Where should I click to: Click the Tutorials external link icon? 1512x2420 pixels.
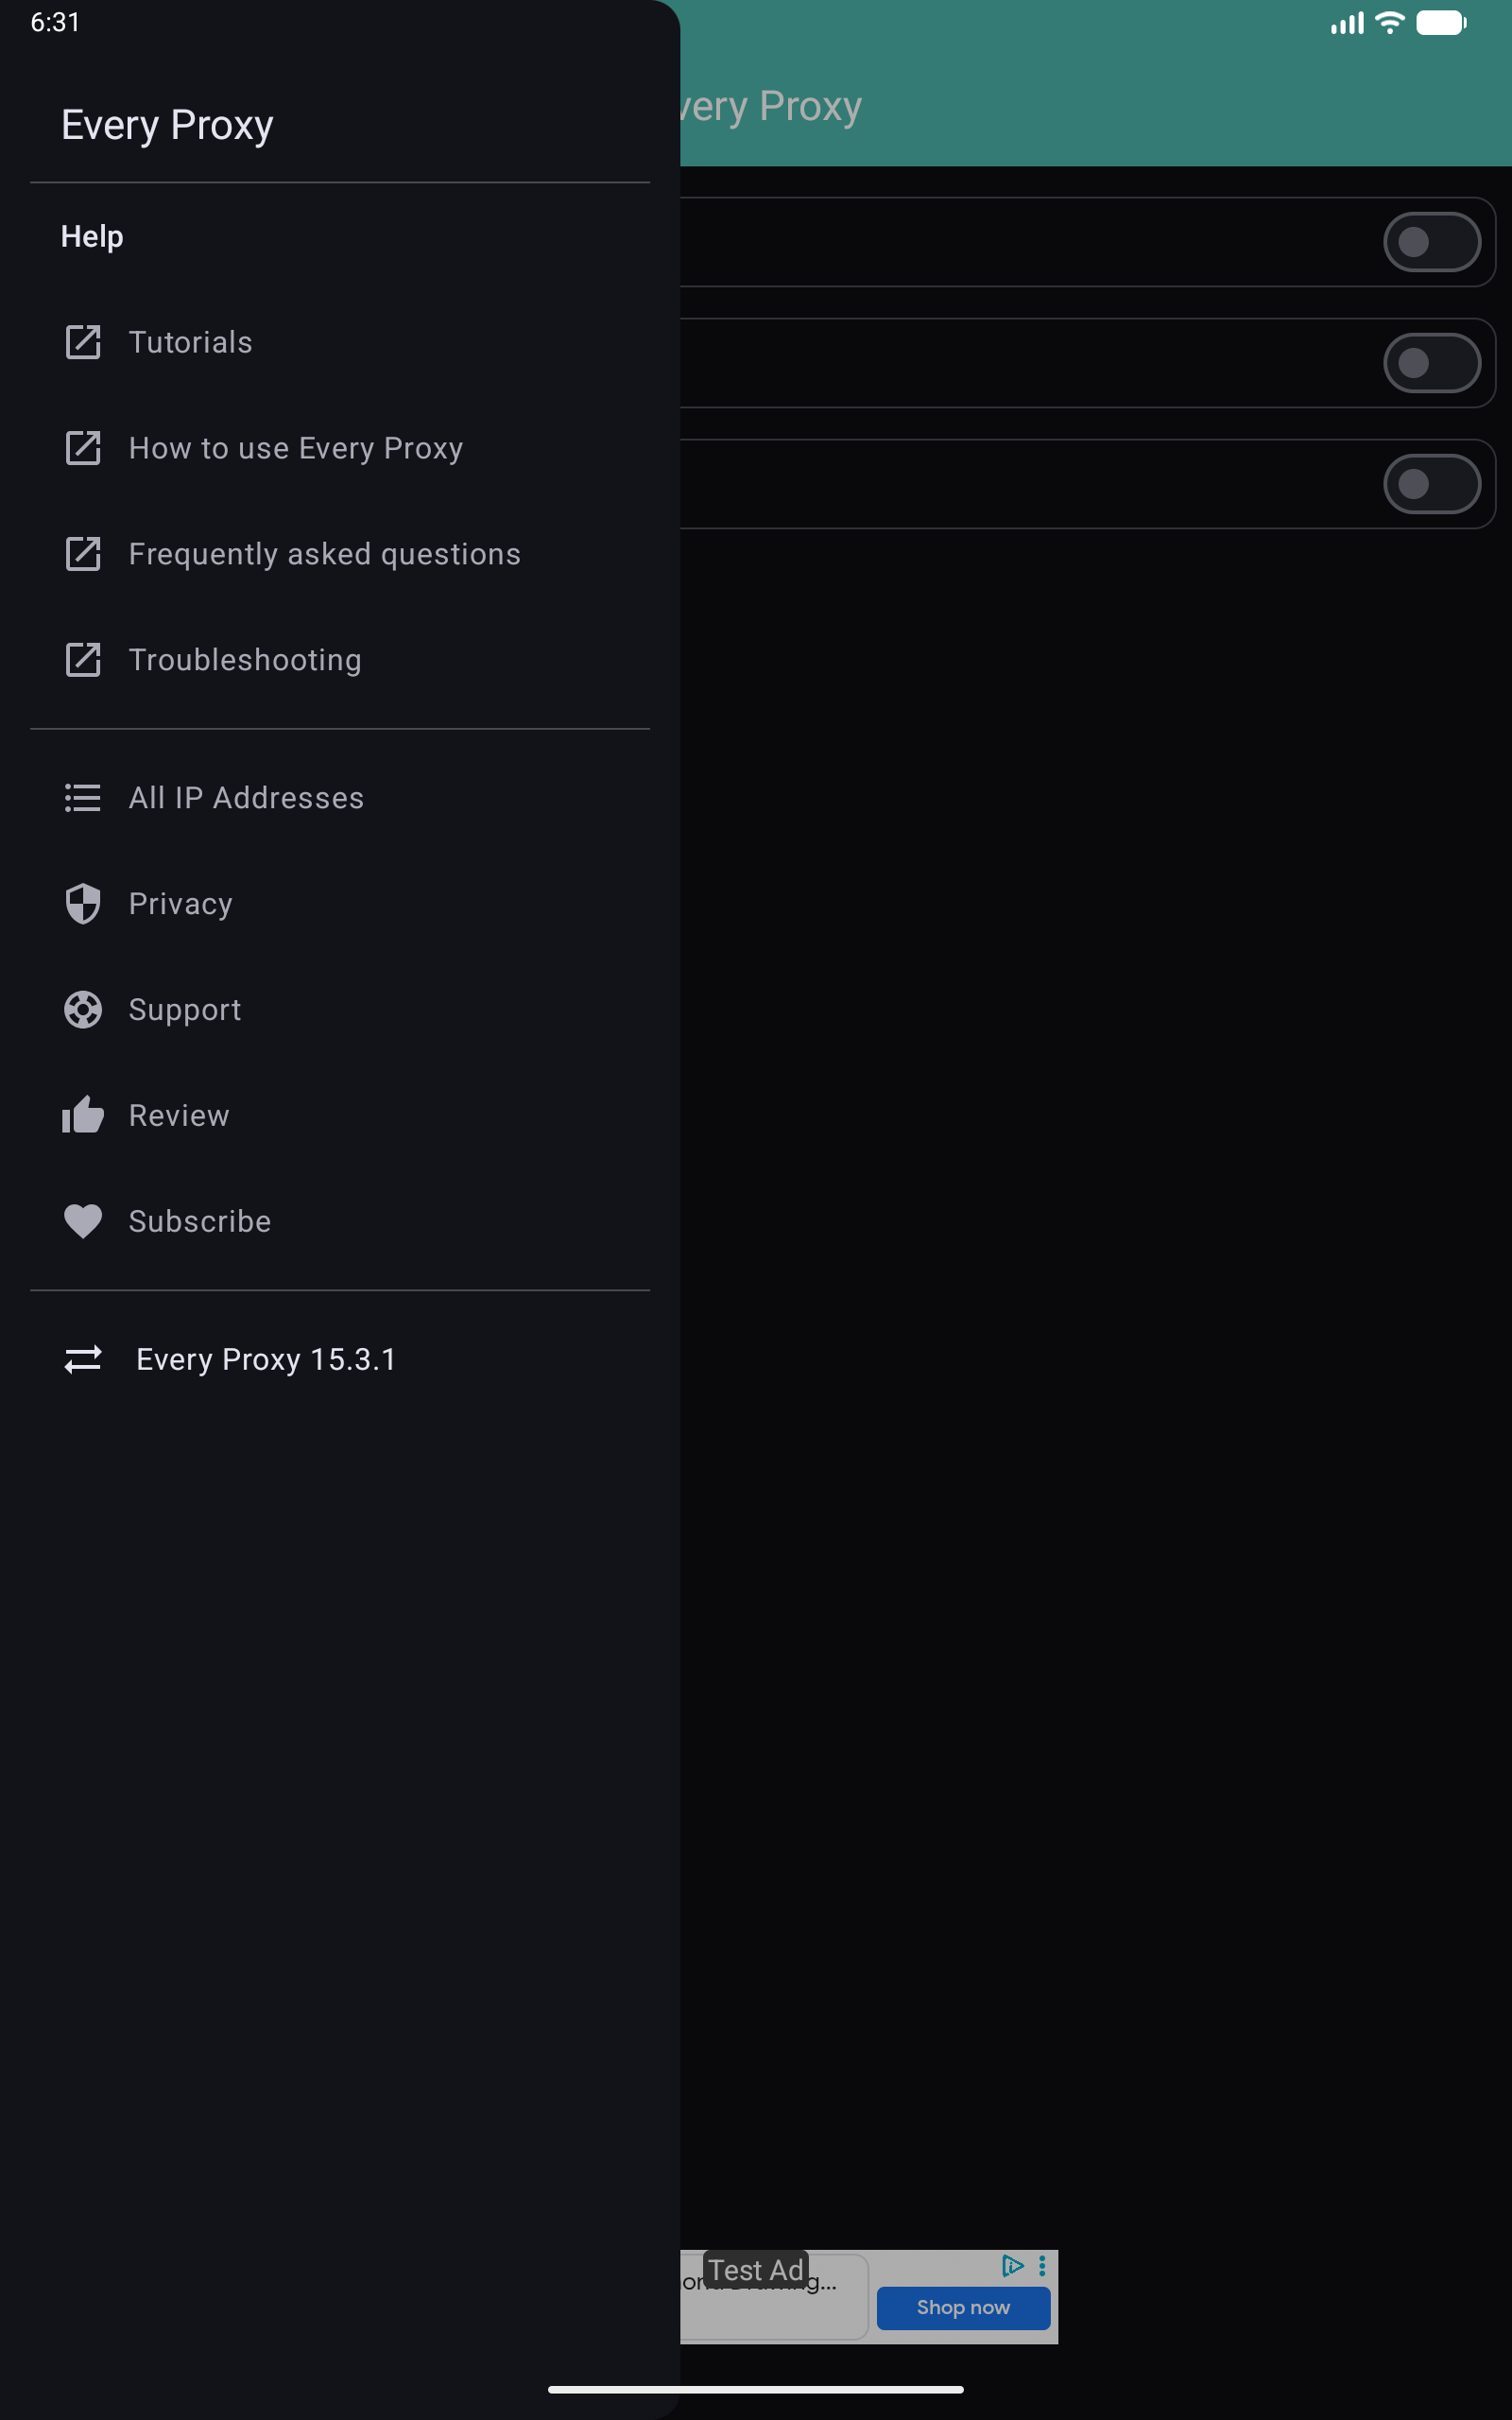(83, 342)
